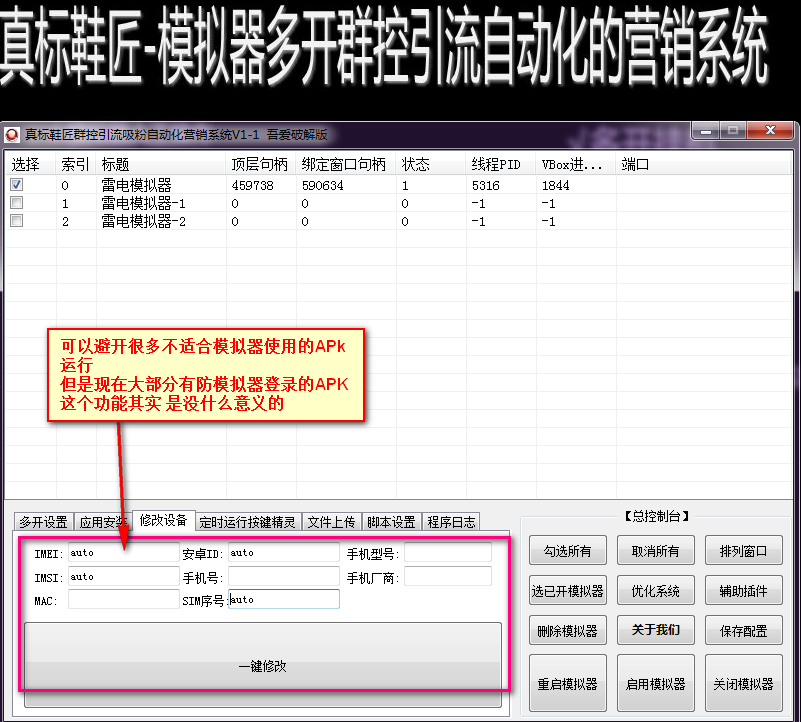
Task: Uncheck the 雷电模拟器 row checkbox
Action: click(x=16, y=184)
